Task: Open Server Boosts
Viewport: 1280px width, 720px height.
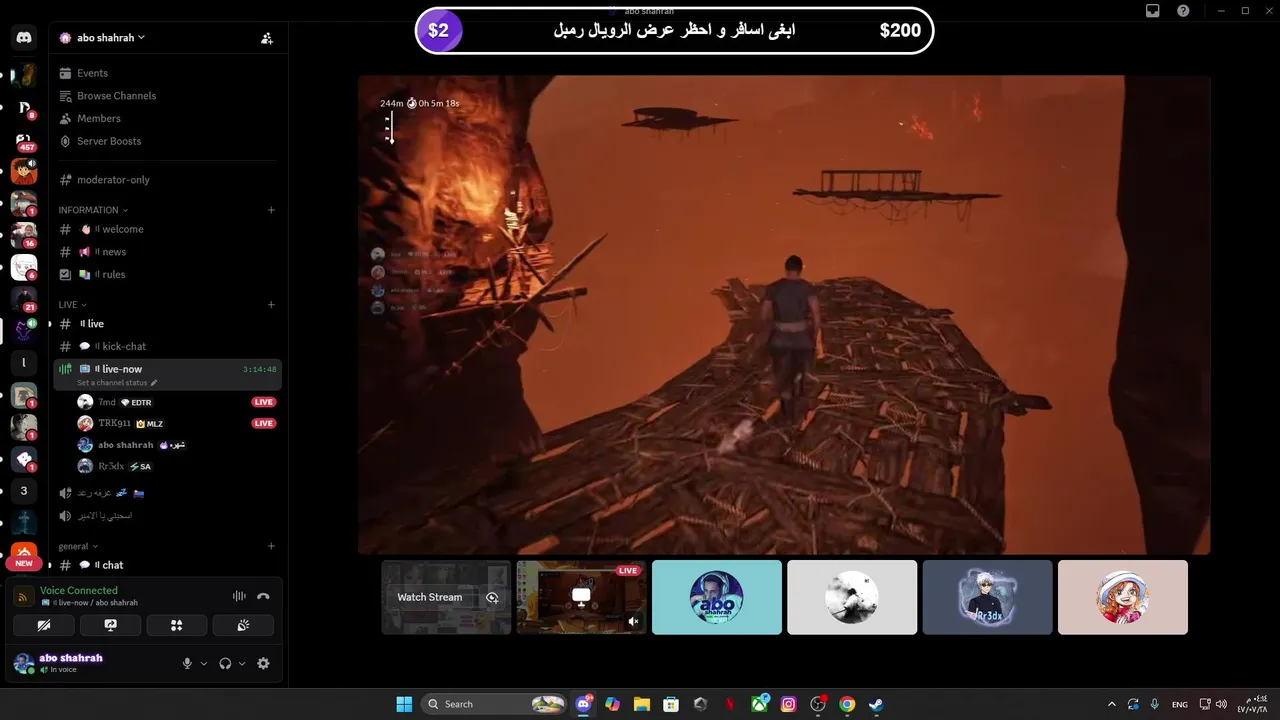Action: (x=168, y=141)
